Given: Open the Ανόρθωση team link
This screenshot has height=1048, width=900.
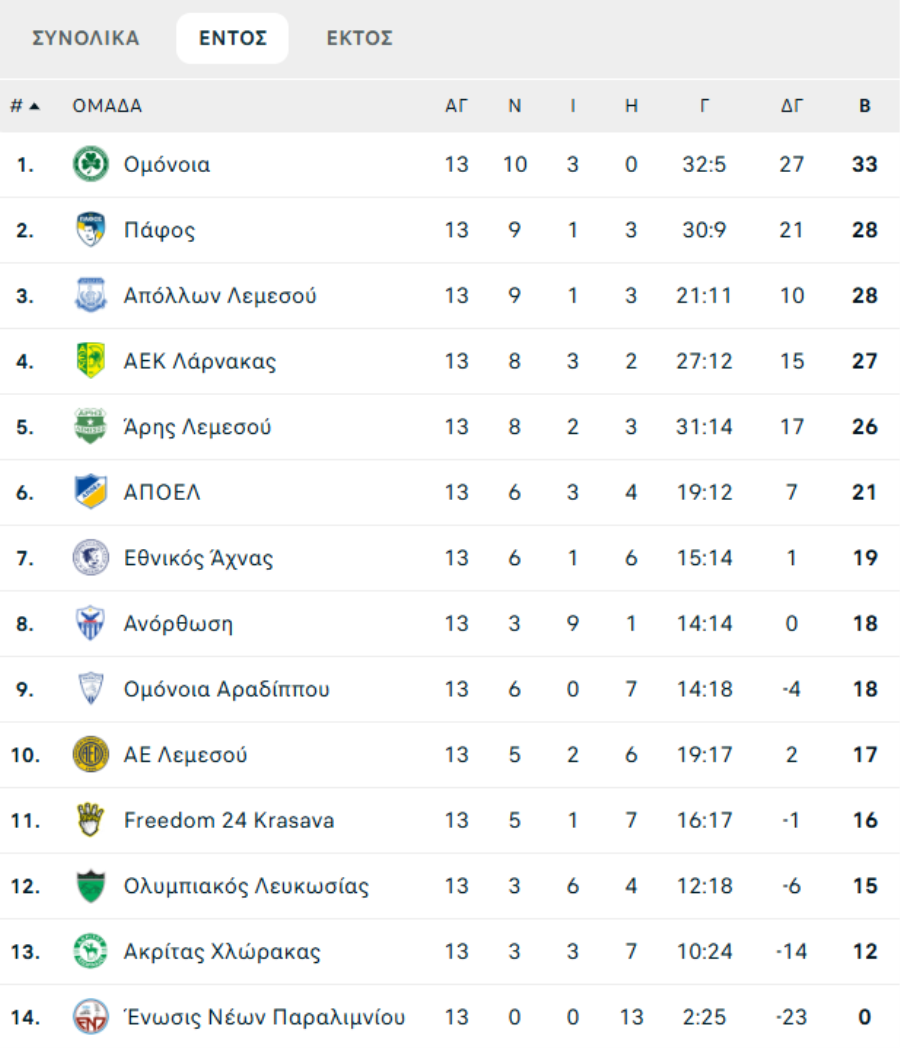Looking at the screenshot, I should 178,624.
